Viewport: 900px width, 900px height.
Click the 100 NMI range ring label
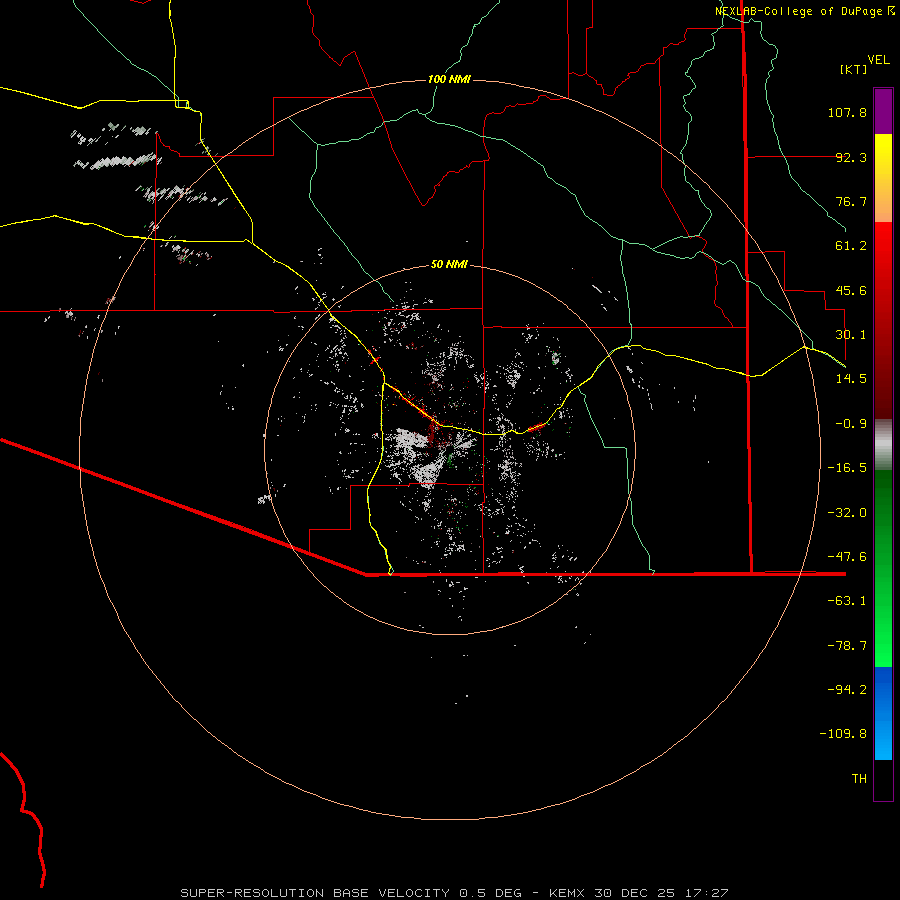click(449, 79)
